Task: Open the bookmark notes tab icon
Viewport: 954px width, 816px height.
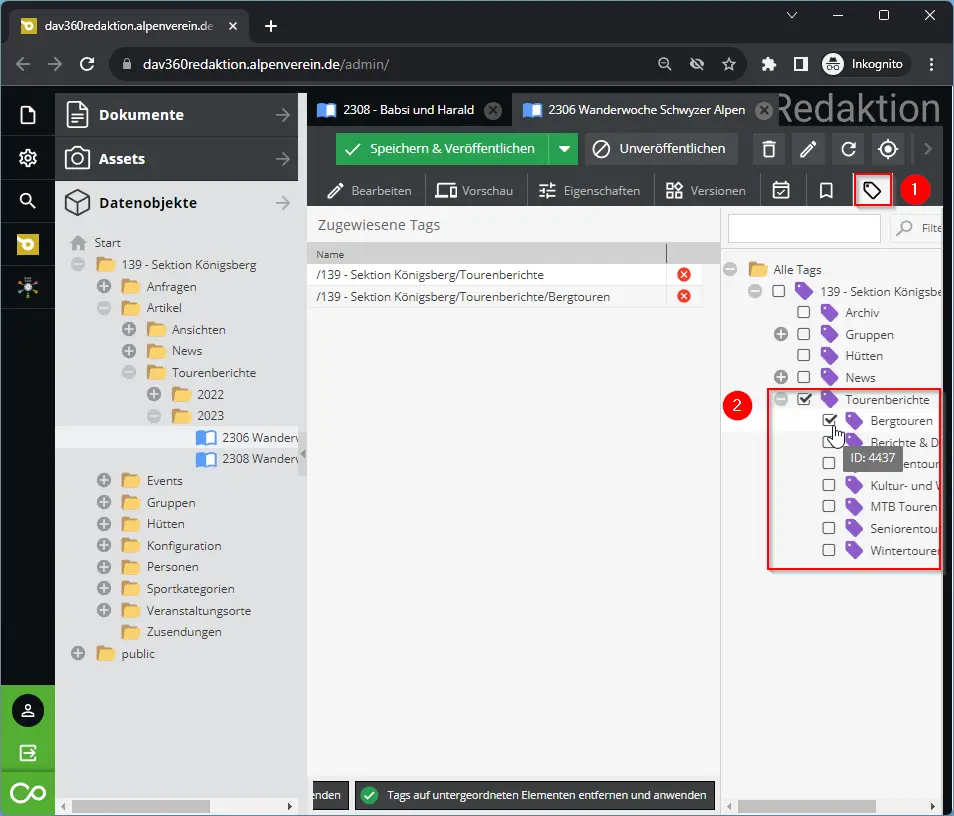Action: (x=826, y=190)
